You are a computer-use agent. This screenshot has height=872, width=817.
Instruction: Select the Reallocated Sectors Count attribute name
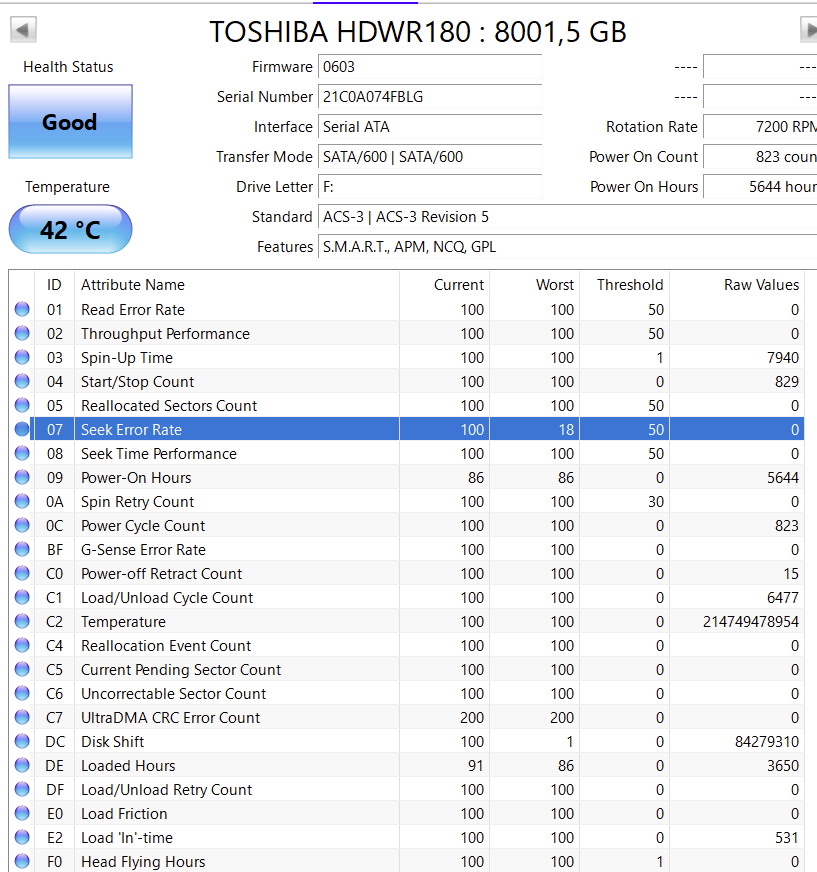click(169, 406)
